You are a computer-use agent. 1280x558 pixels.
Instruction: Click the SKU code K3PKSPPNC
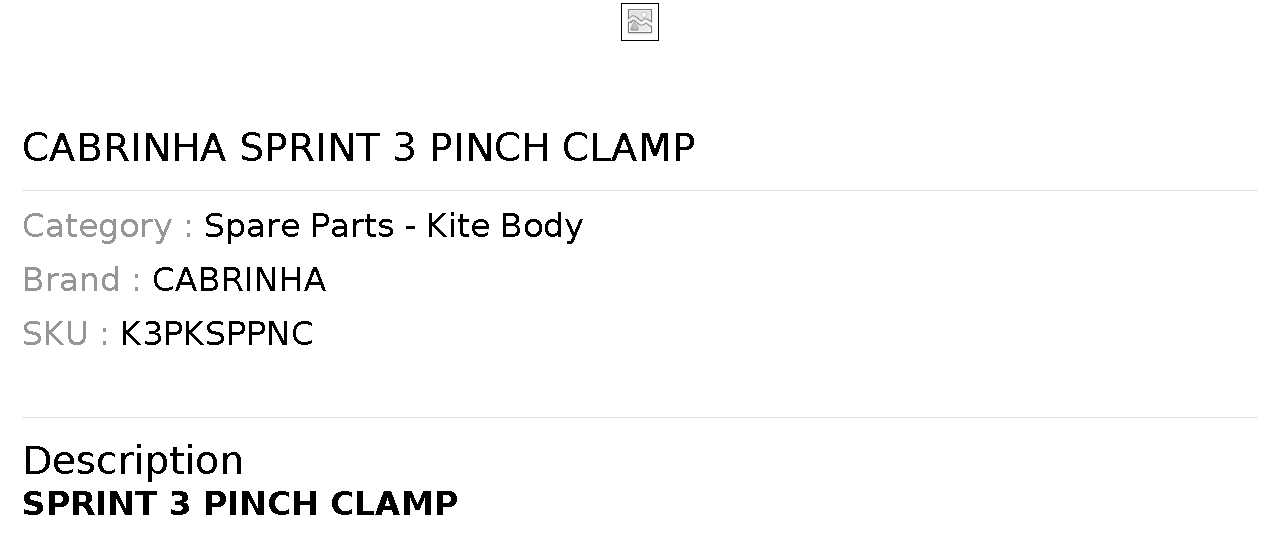[x=217, y=334]
